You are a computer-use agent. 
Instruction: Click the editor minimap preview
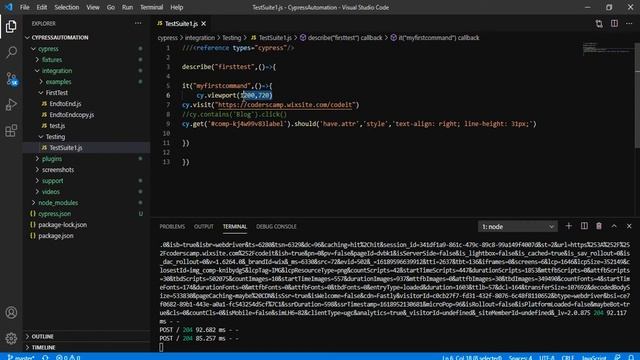(607, 48)
